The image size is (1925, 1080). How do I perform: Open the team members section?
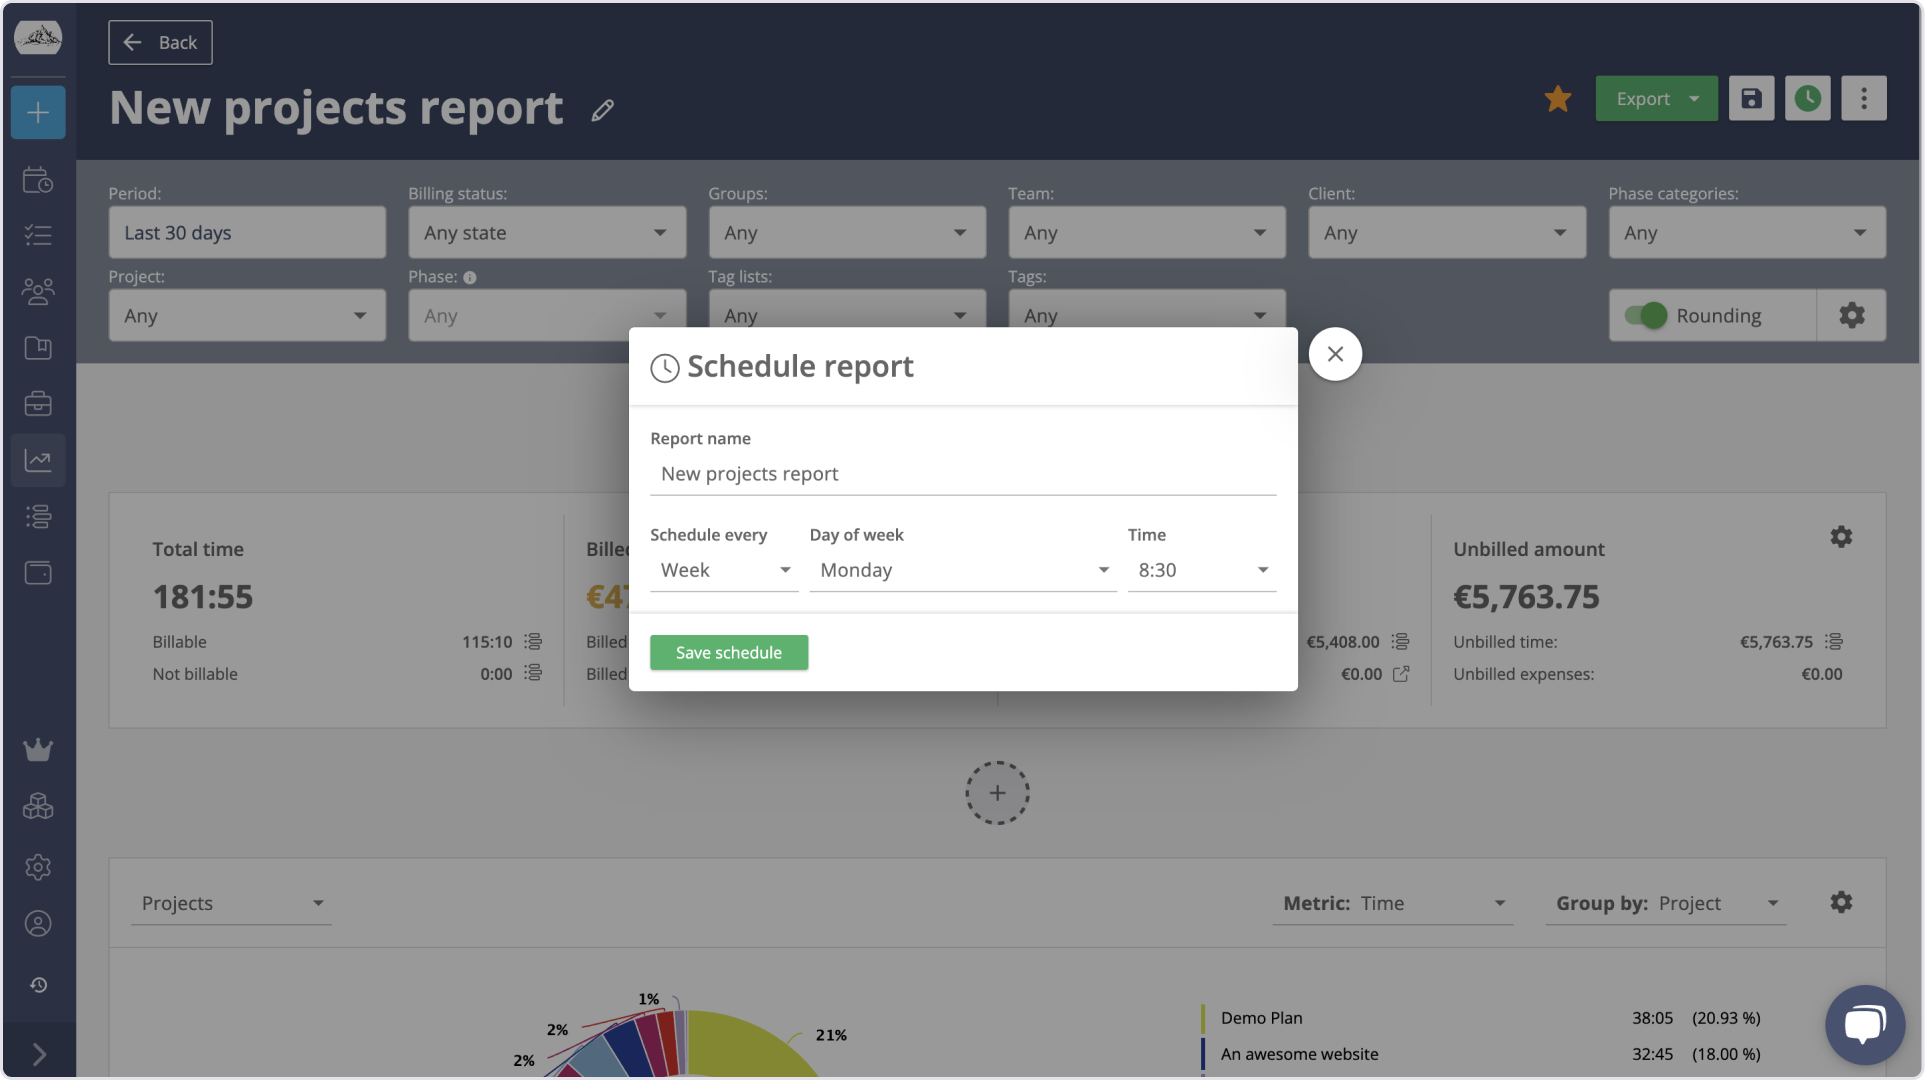[x=37, y=290]
